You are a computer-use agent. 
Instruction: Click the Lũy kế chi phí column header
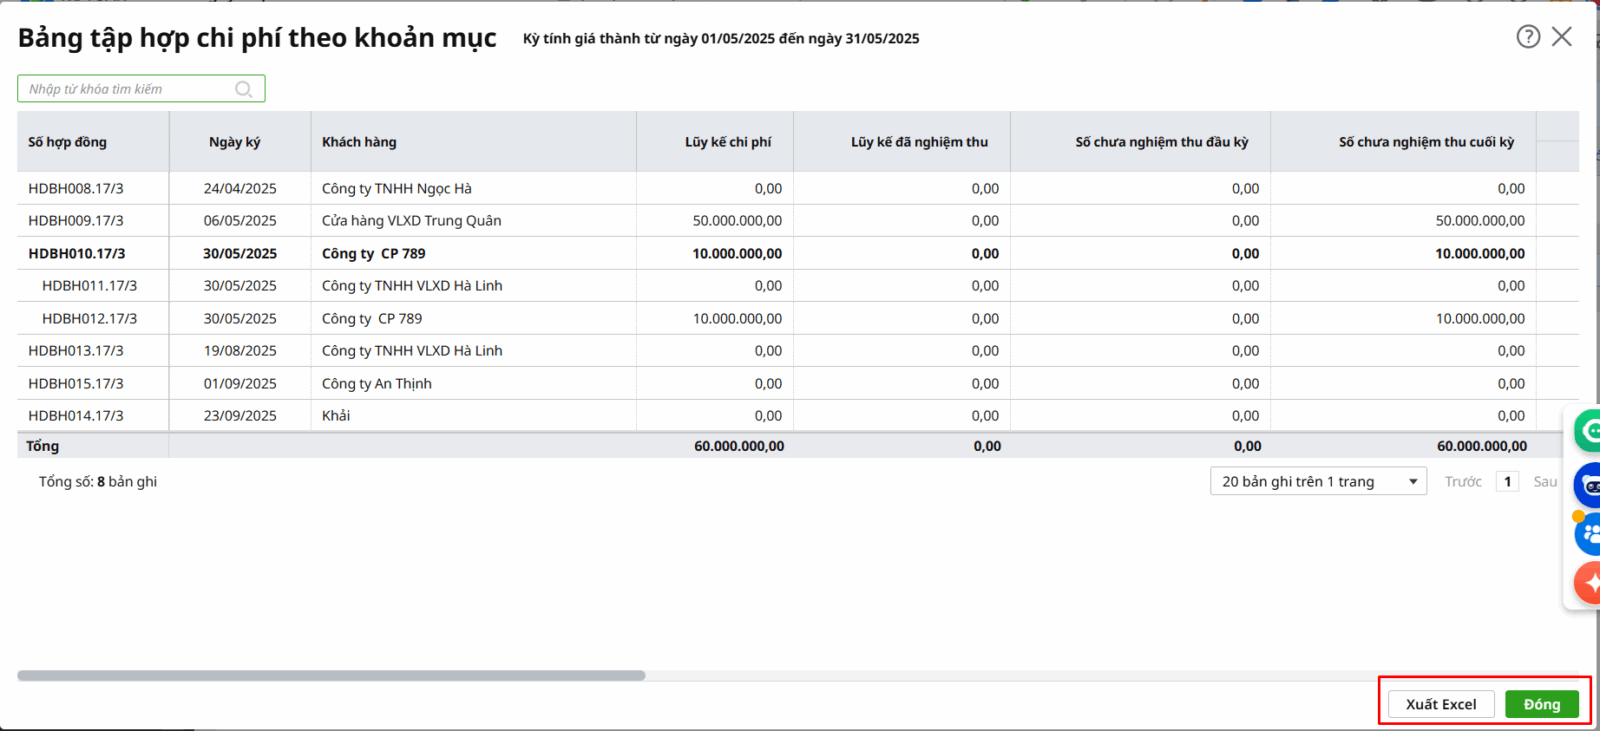pos(727,142)
